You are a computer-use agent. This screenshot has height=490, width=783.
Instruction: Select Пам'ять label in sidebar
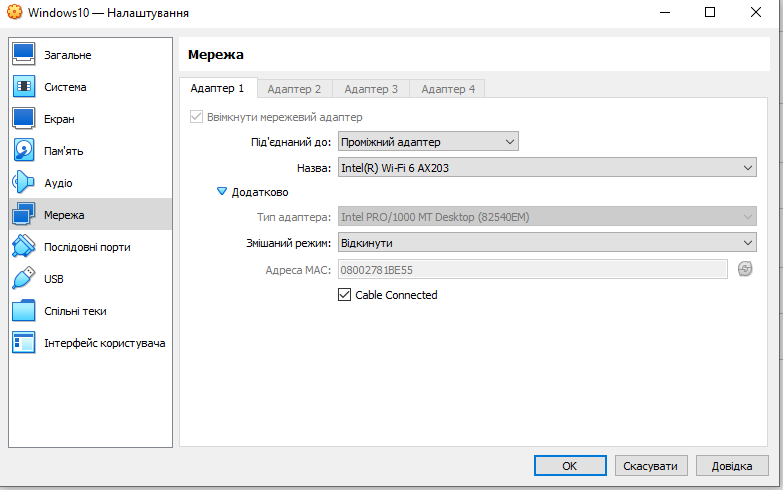pyautogui.click(x=63, y=151)
